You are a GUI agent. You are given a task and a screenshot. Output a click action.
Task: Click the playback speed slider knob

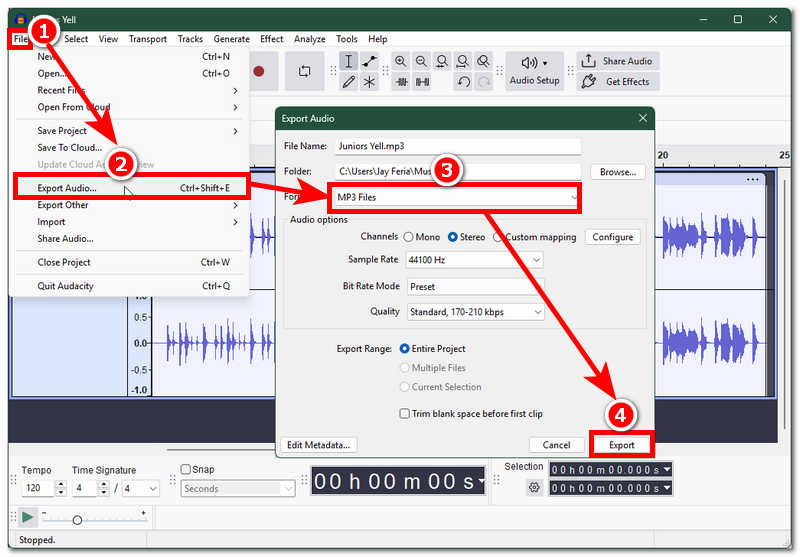click(77, 520)
